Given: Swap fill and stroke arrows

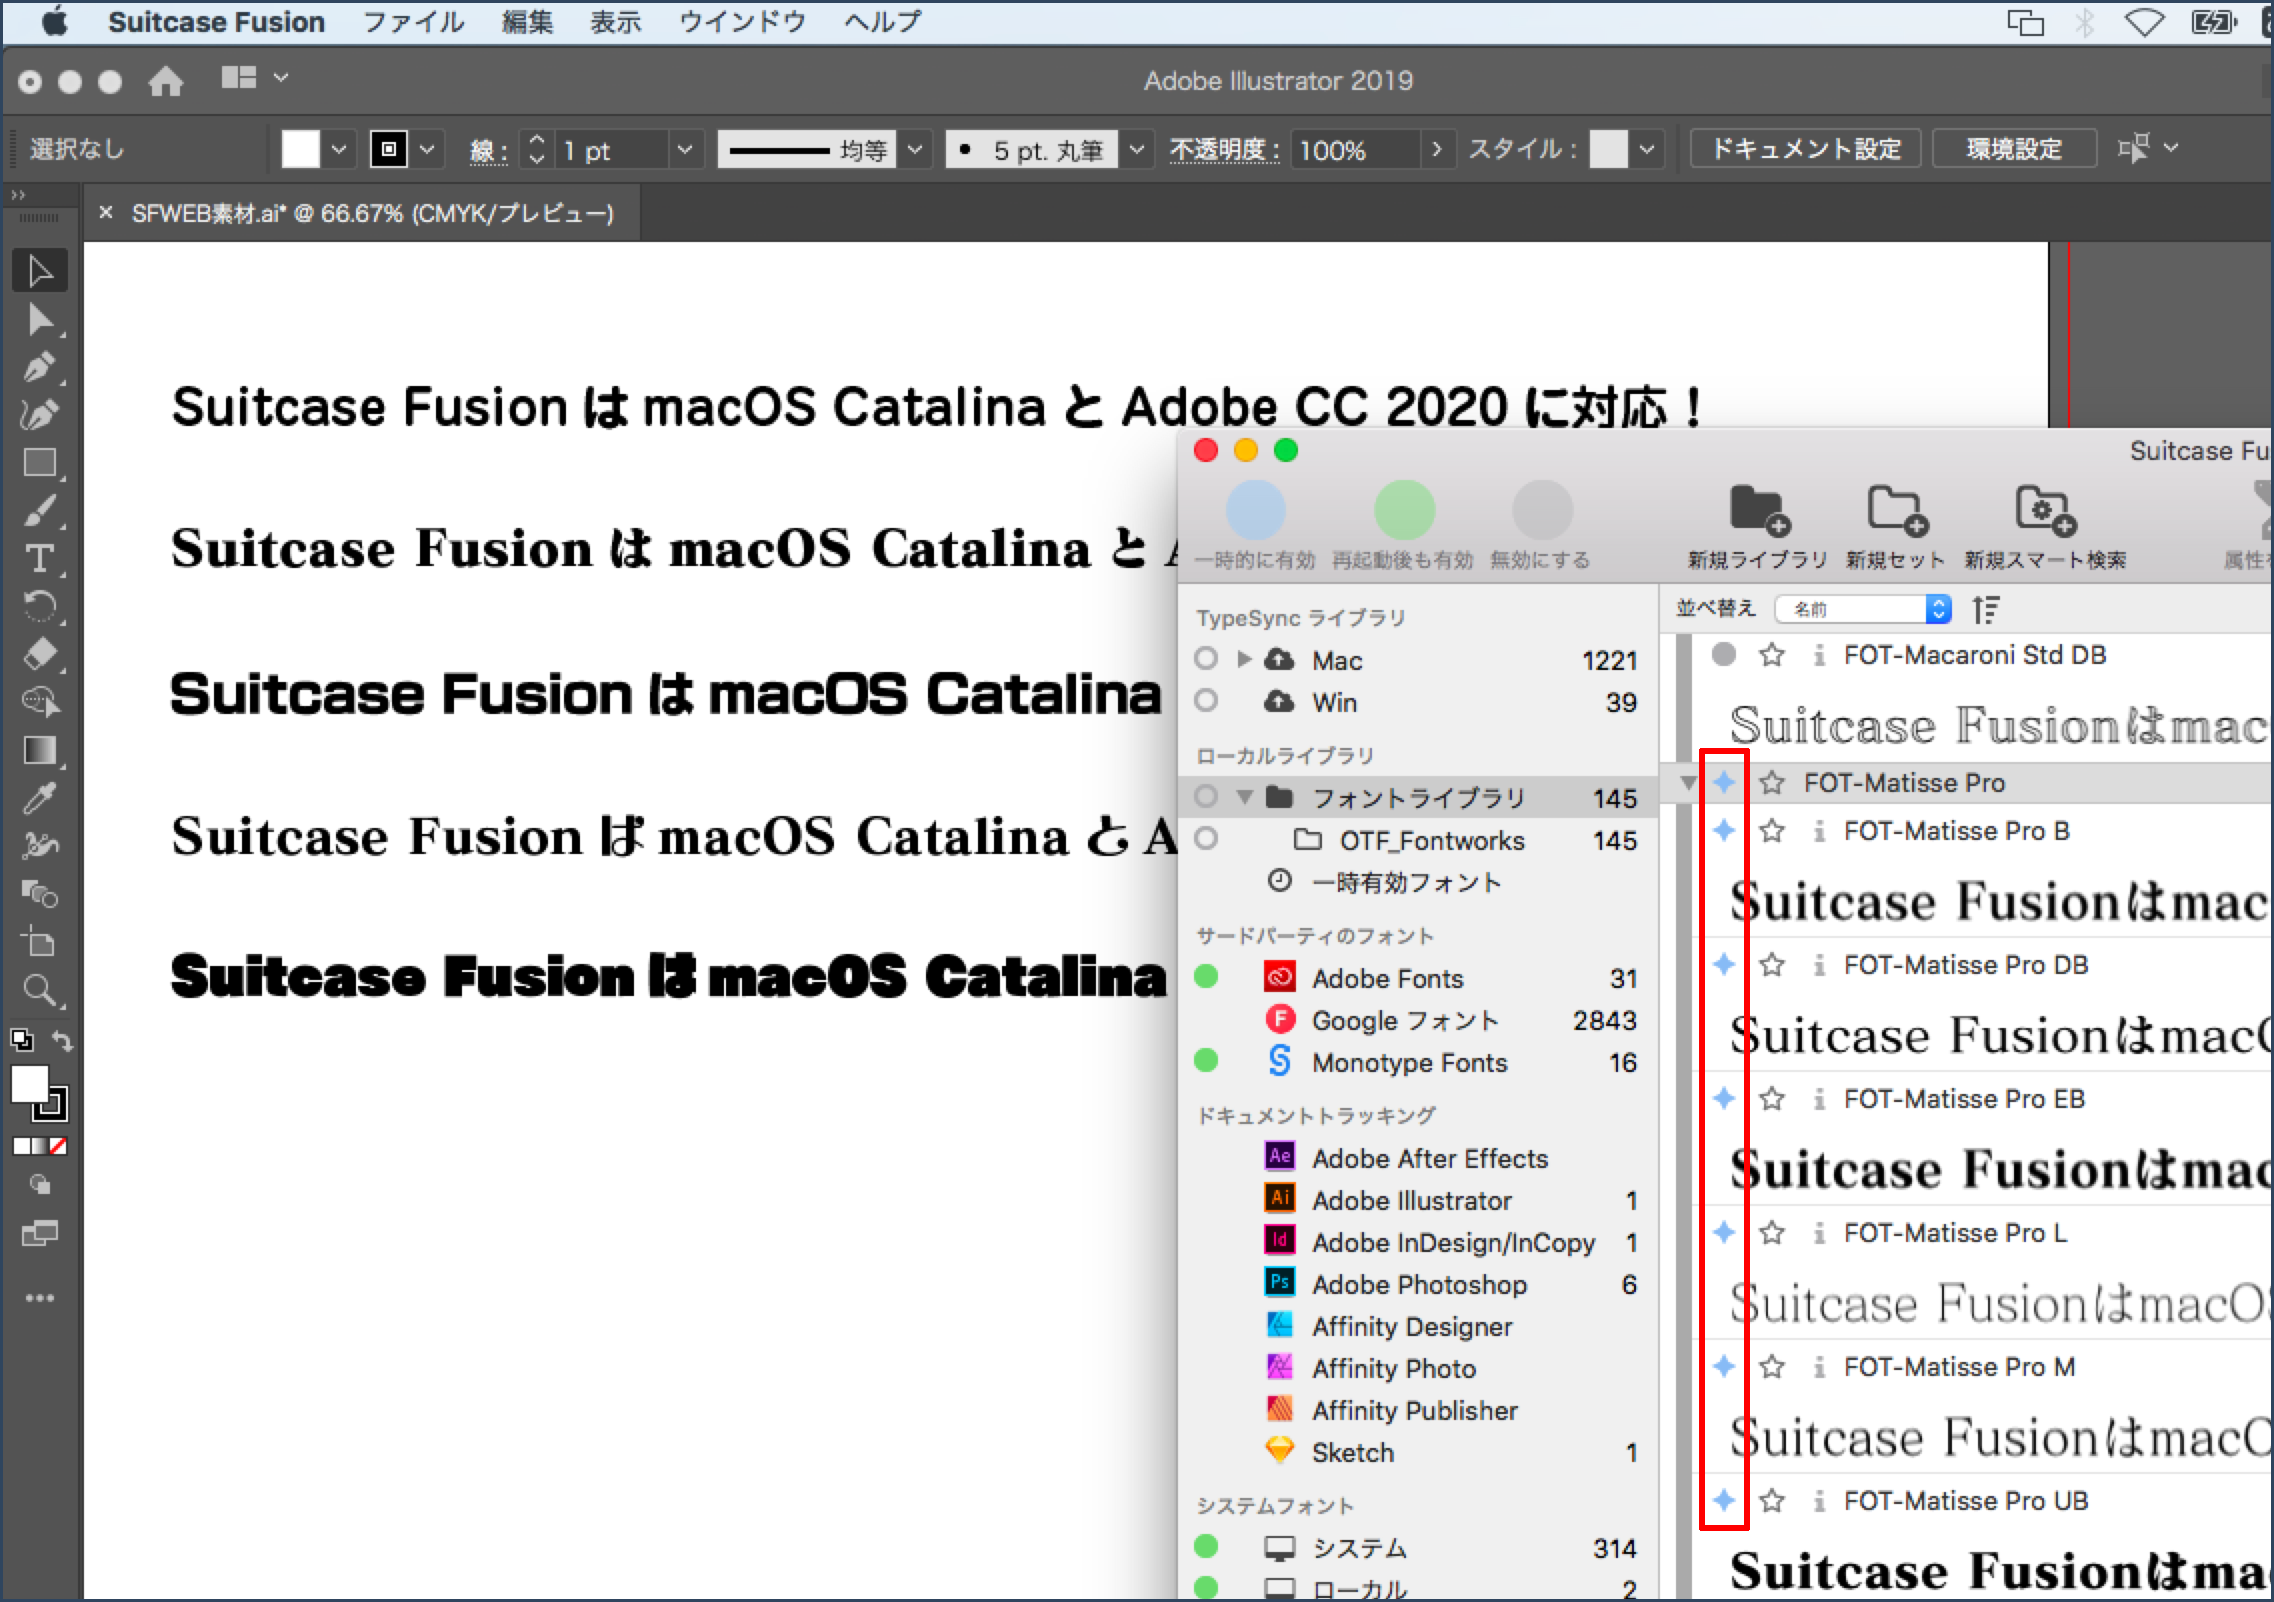Looking at the screenshot, I should [63, 1041].
